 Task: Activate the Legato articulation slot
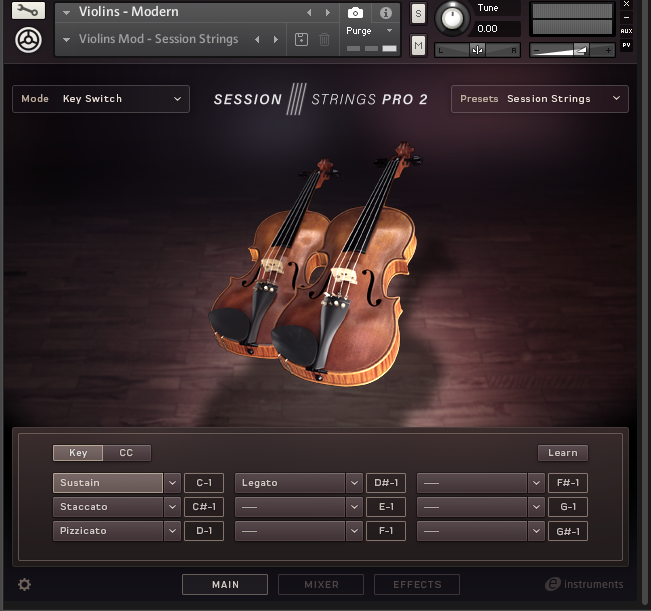290,483
